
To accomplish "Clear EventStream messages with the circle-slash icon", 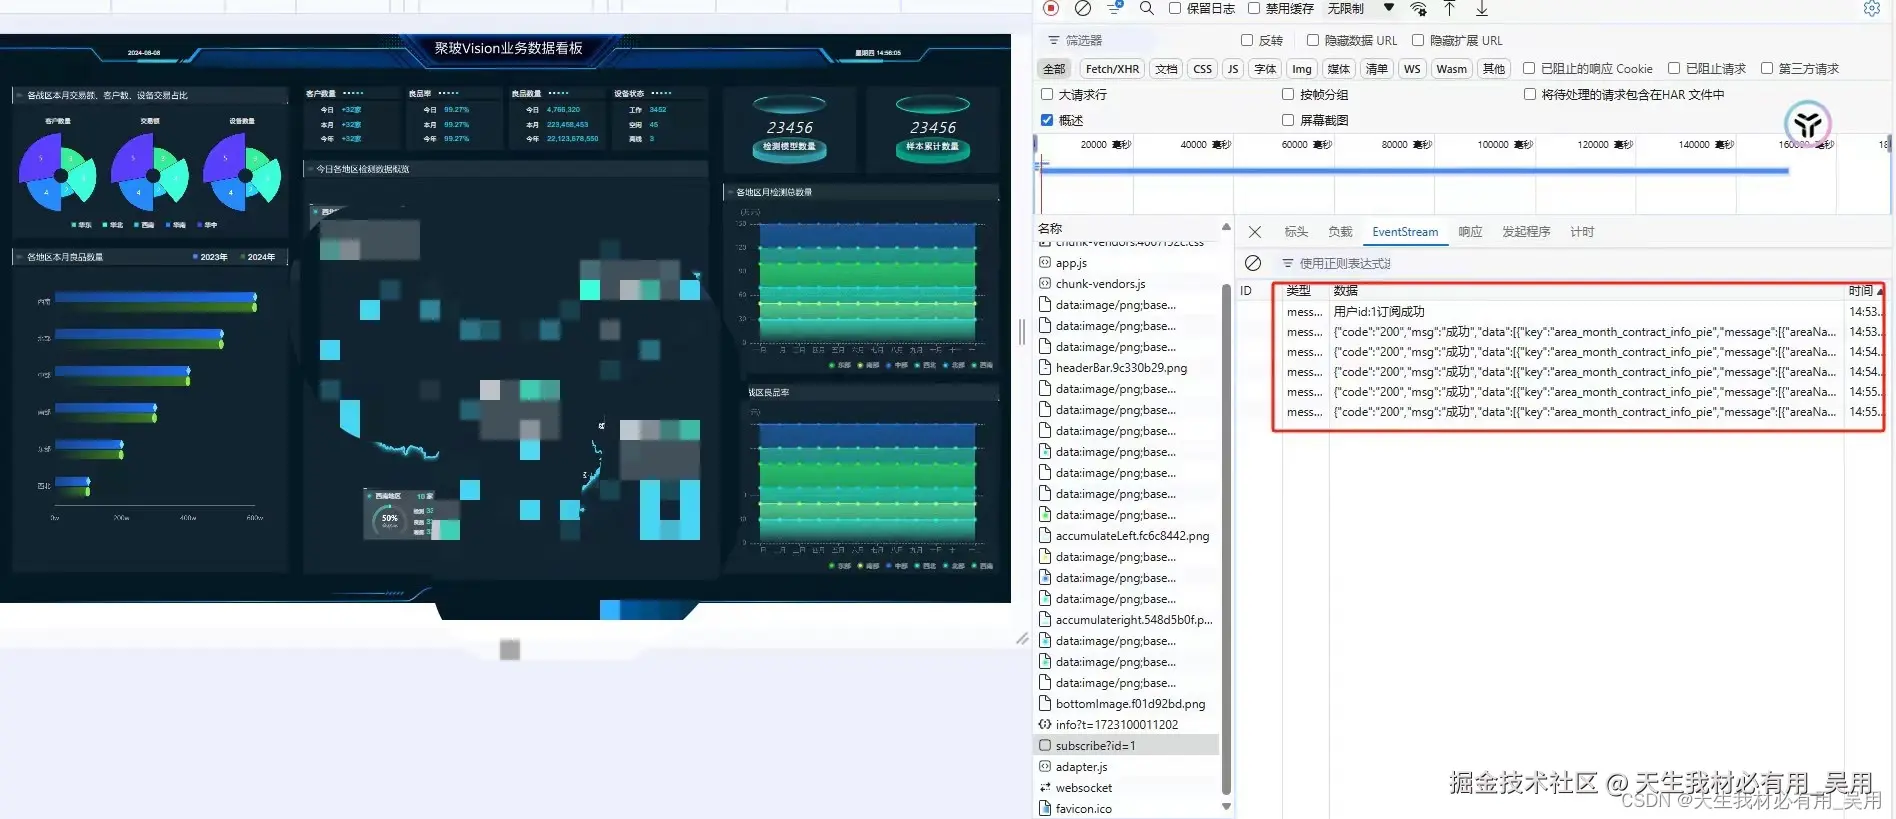I will [1253, 263].
